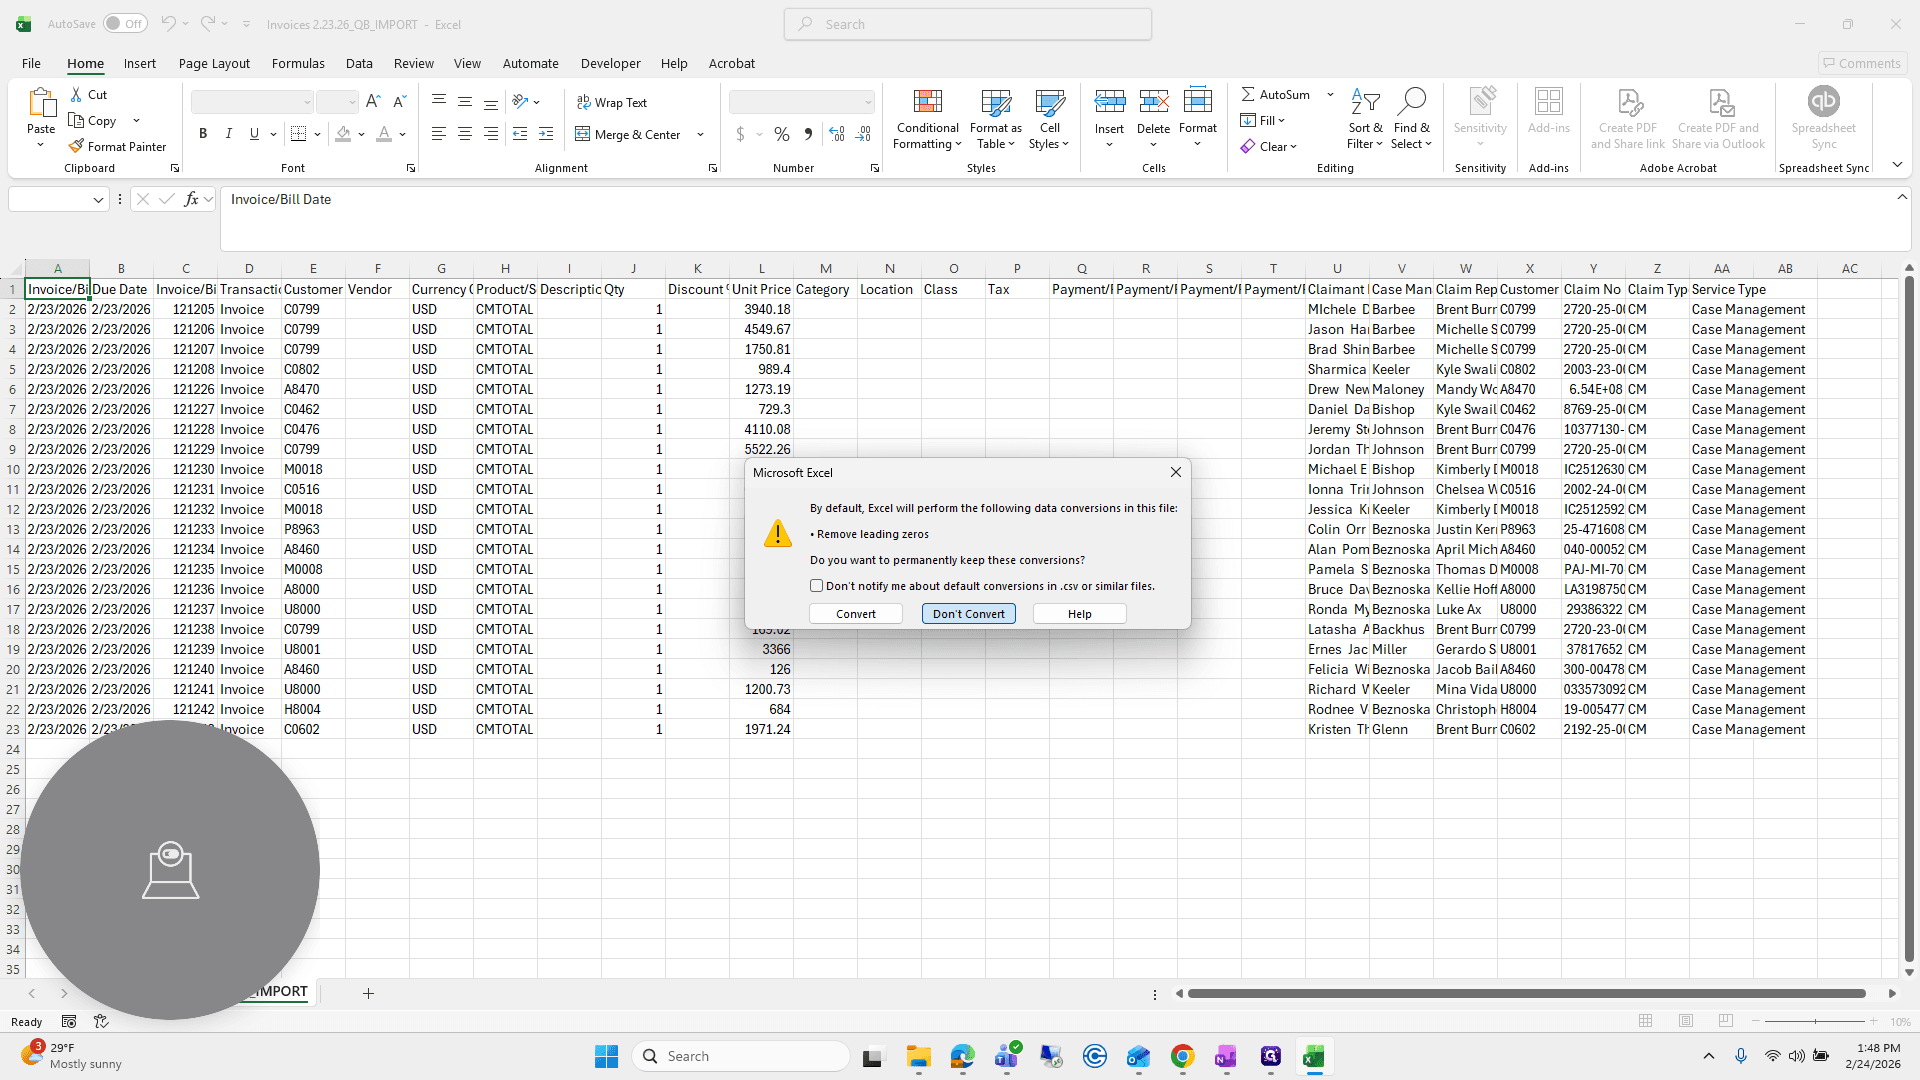This screenshot has width=1920, height=1080.
Task: Expand the AutoSum dropdown arrow
Action: pyautogui.click(x=1330, y=94)
